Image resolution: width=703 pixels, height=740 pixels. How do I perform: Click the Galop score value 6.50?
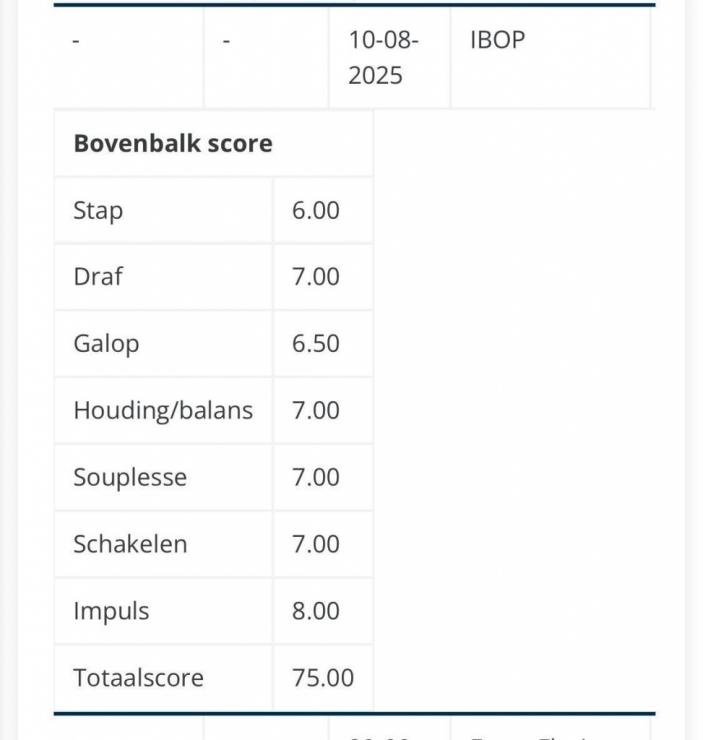[x=316, y=343]
